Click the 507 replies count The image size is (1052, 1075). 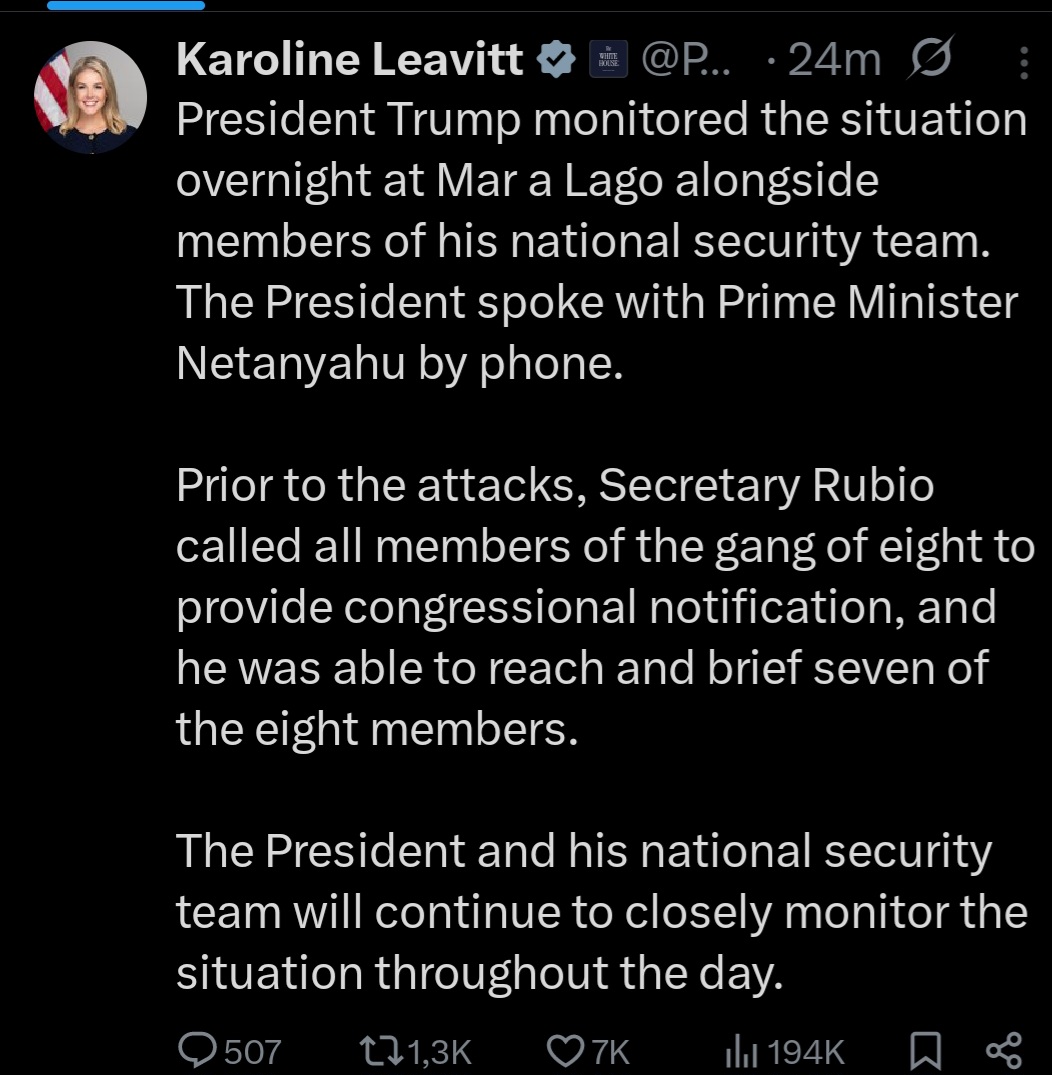252,1051
